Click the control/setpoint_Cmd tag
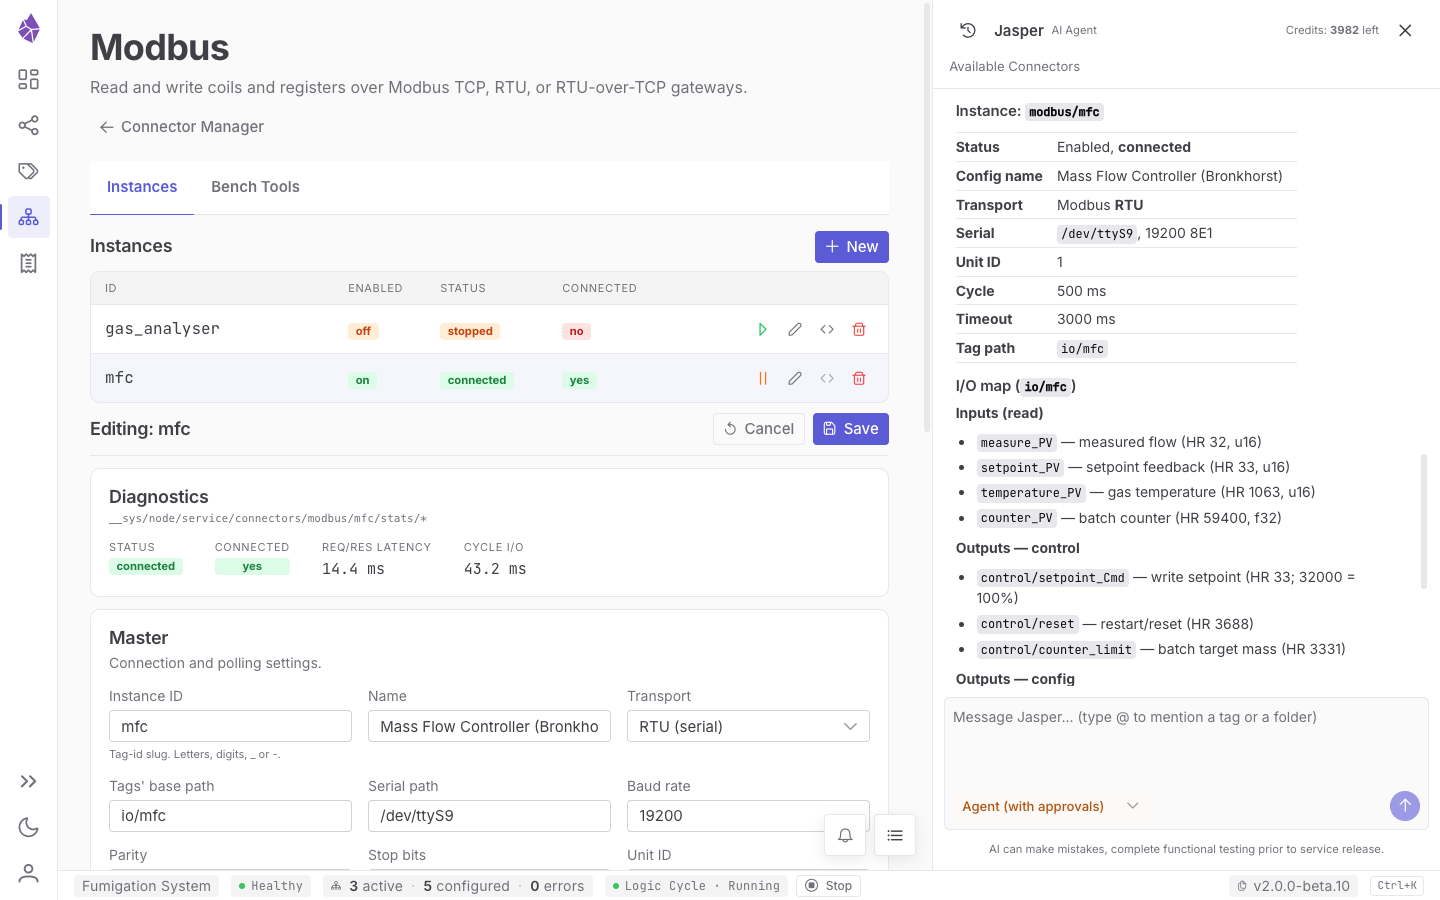 pos(1053,578)
